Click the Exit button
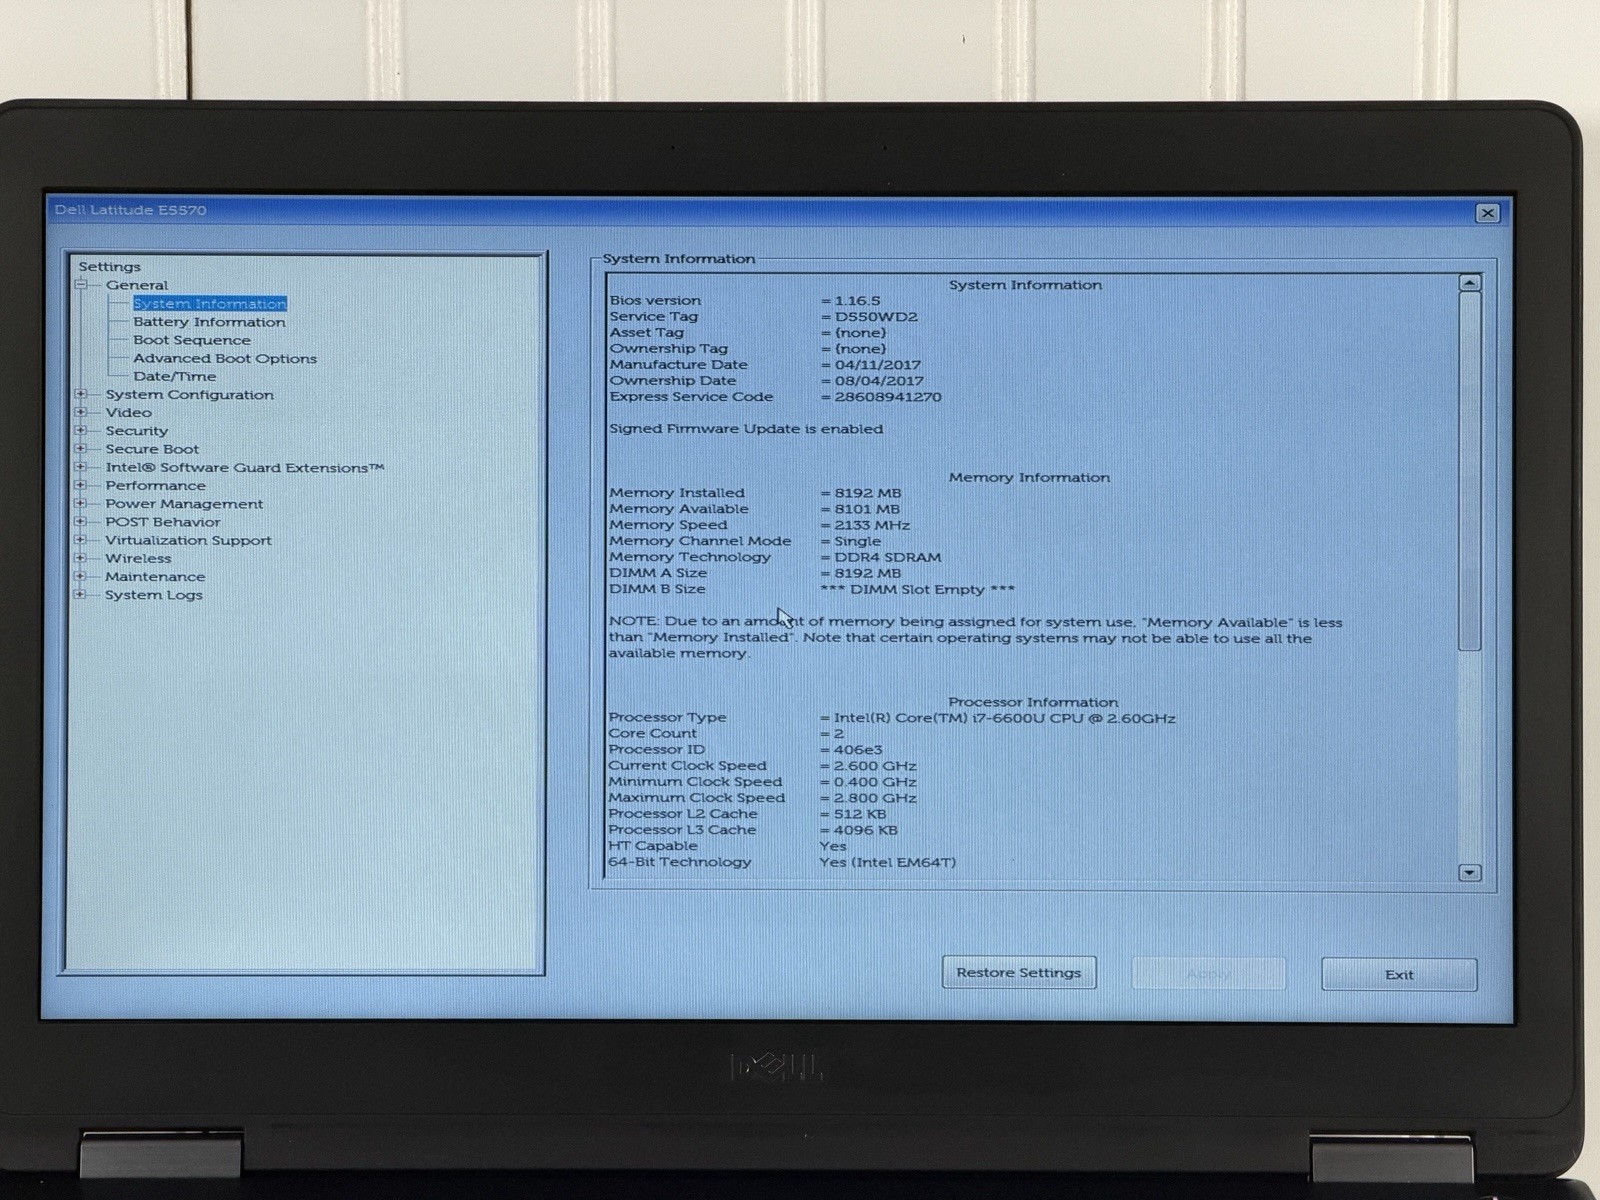The height and width of the screenshot is (1200, 1600). [x=1399, y=975]
